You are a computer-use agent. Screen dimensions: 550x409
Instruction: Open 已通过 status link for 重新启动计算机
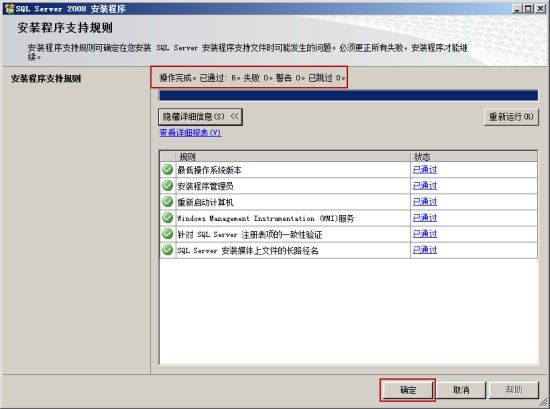[425, 202]
